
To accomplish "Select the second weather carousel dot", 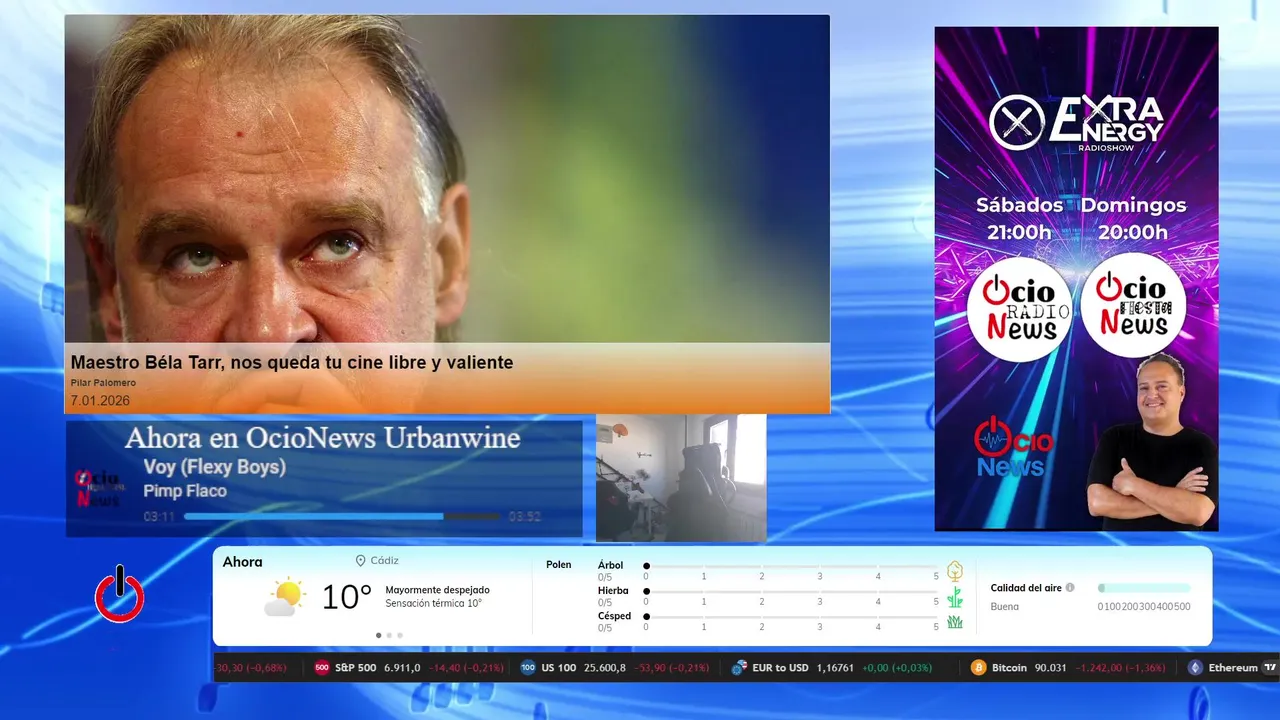I will (x=389, y=635).
